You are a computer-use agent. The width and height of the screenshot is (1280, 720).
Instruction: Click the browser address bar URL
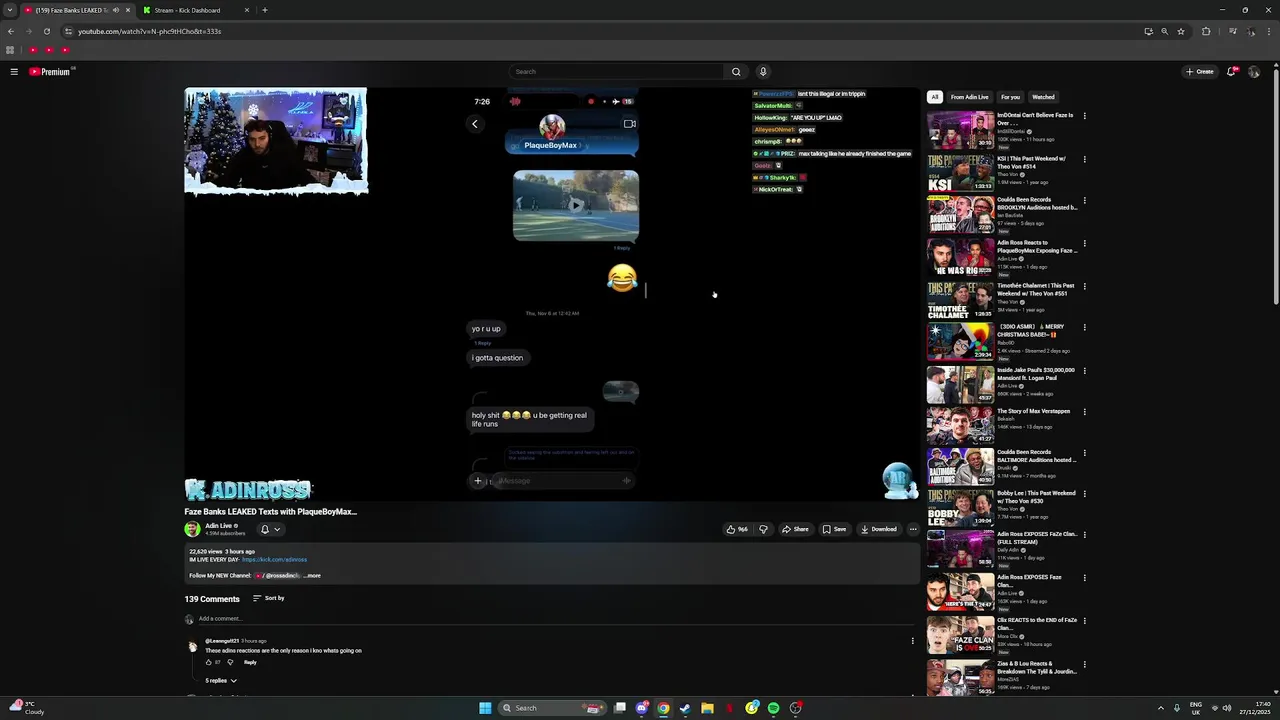tap(150, 31)
